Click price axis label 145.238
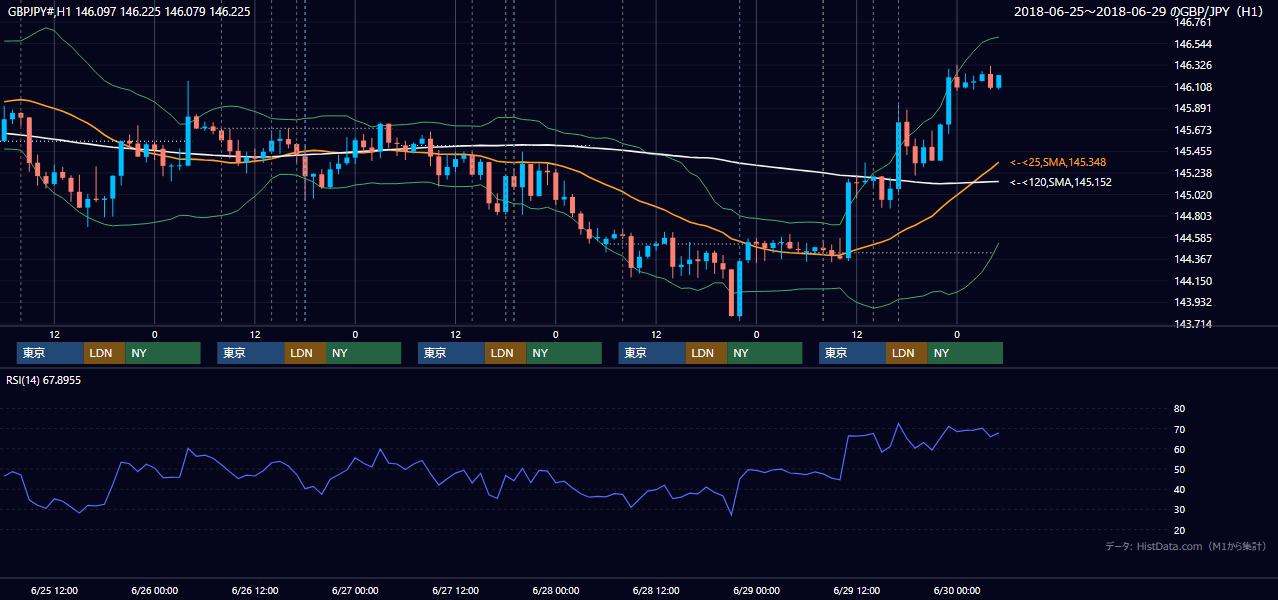The width and height of the screenshot is (1278, 600). (1194, 173)
